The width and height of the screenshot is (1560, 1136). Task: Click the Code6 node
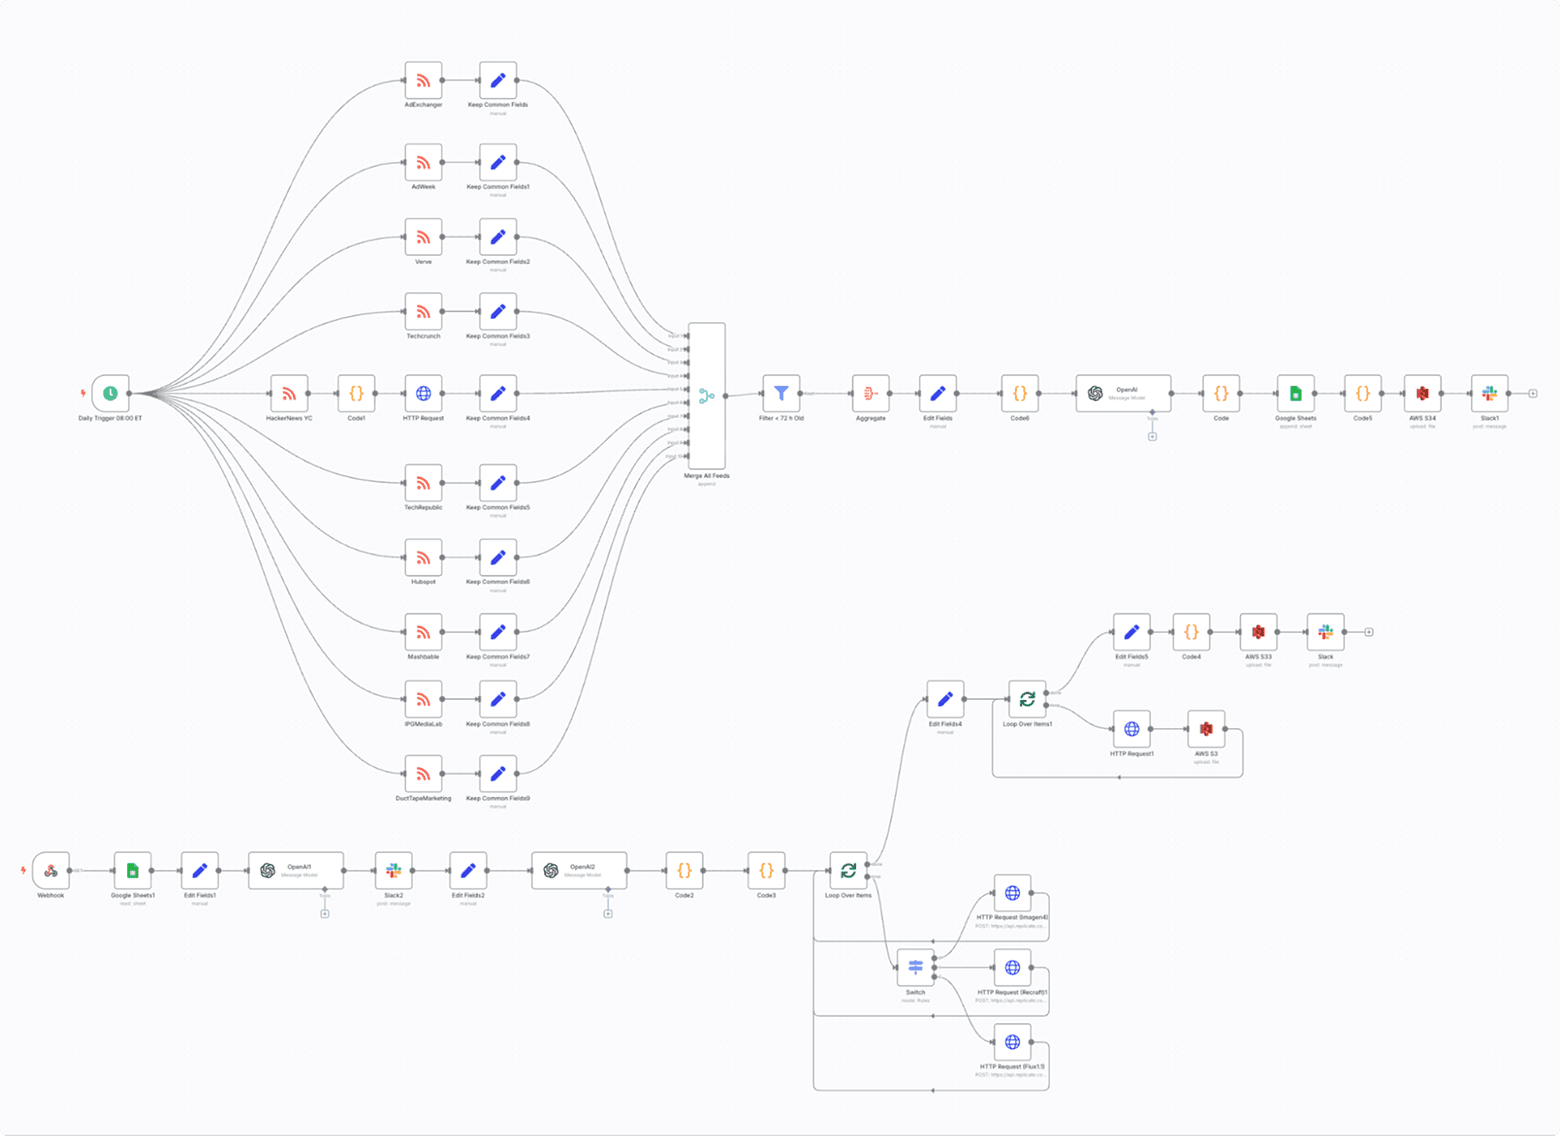point(1019,394)
